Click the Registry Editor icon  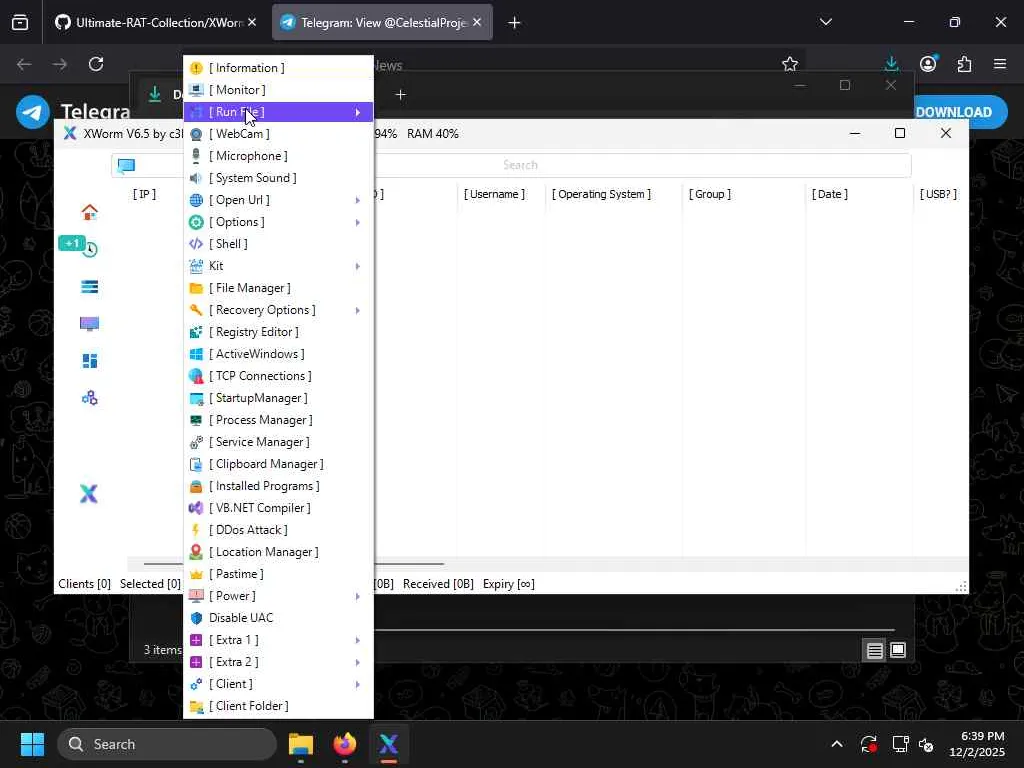196,332
